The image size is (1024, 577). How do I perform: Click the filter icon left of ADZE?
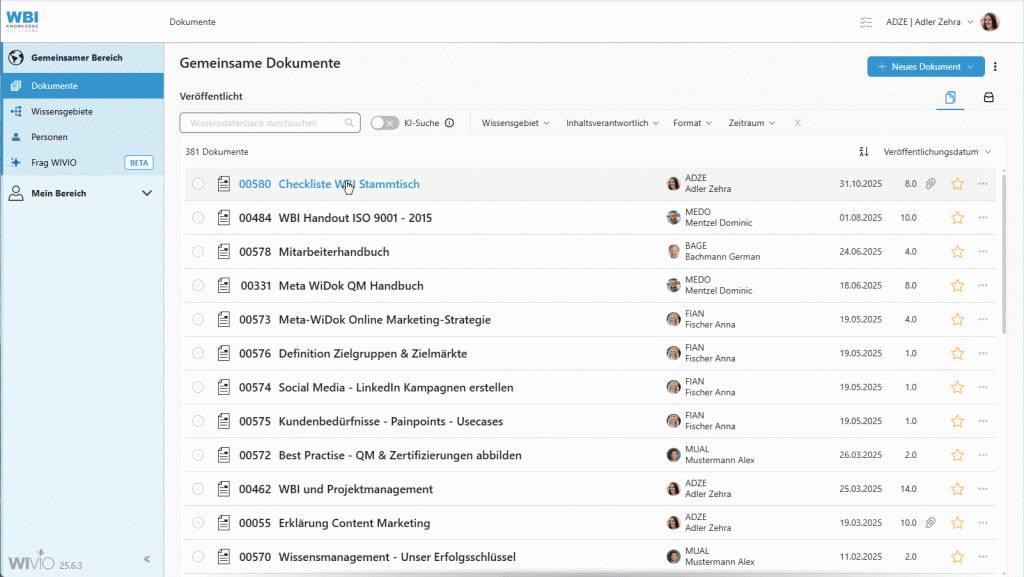pyautogui.click(x=866, y=21)
